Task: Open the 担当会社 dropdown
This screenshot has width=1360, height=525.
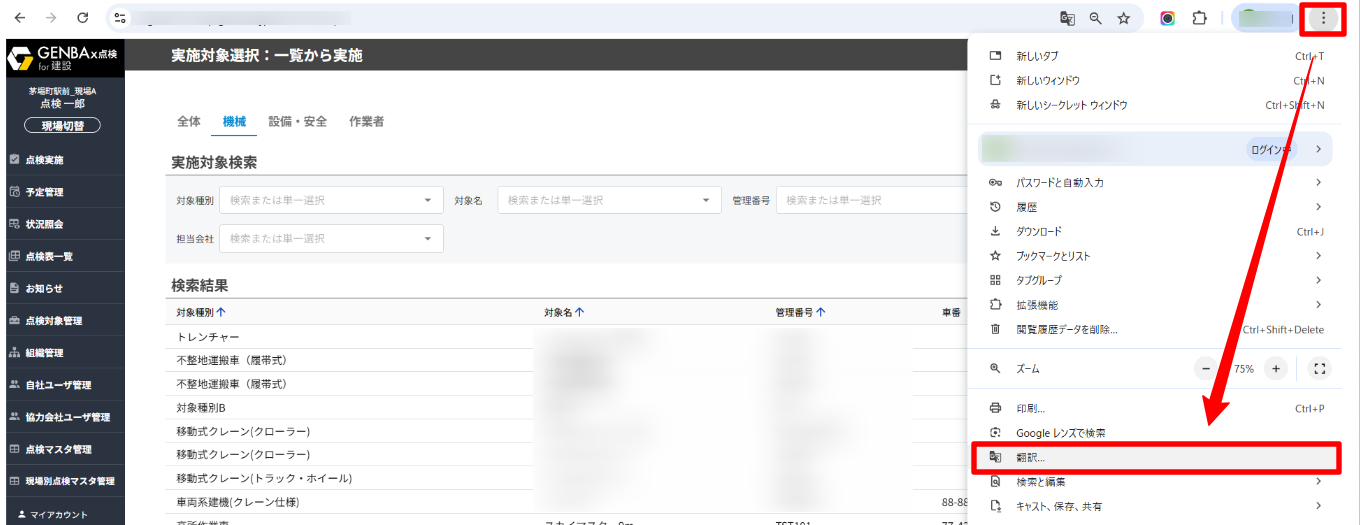Action: point(331,239)
